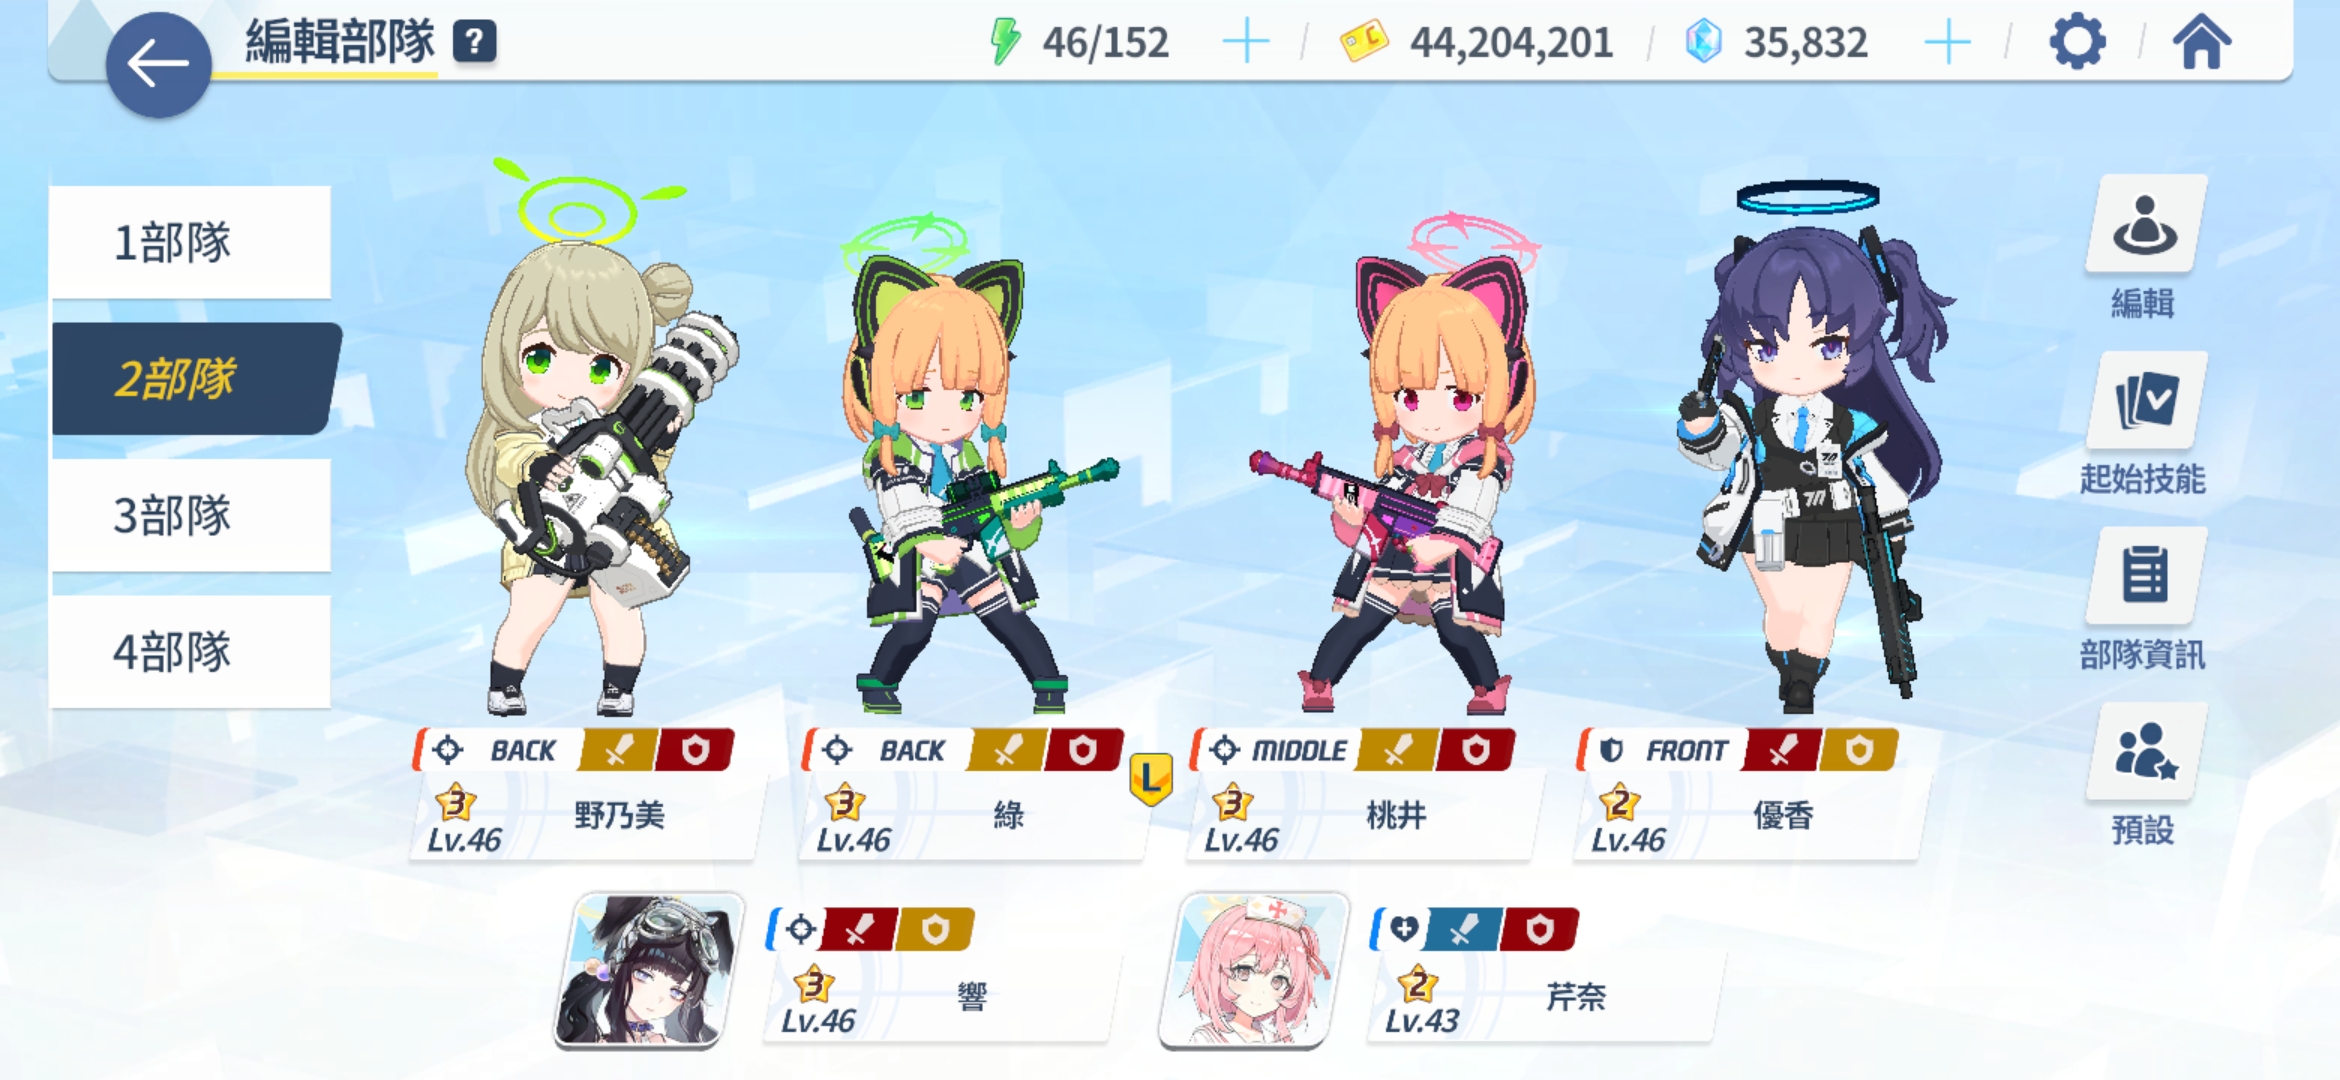This screenshot has width=2340, height=1080.
Task: Switch to the 3部隊 tab
Action: pos(191,516)
